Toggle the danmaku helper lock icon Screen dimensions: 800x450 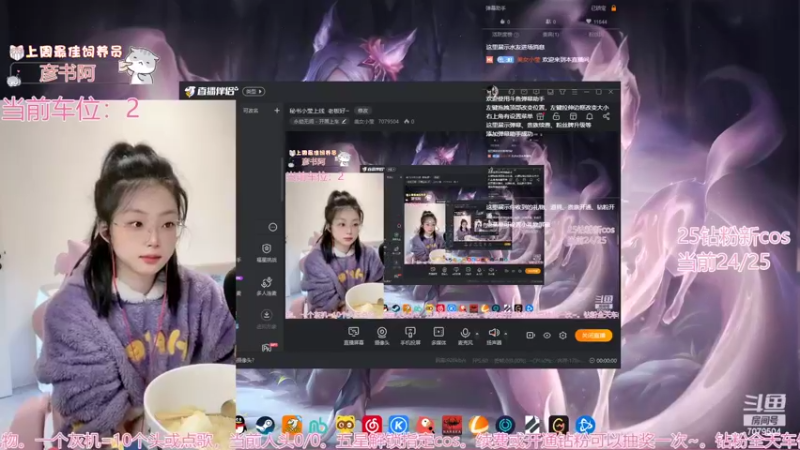coord(557,116)
